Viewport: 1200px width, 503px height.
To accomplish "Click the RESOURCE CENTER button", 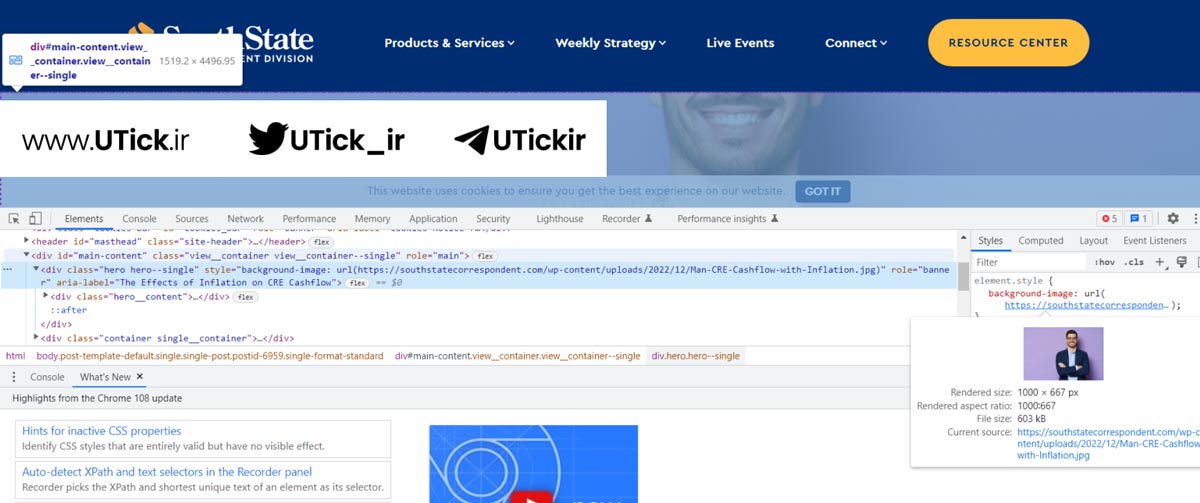I will point(1008,43).
